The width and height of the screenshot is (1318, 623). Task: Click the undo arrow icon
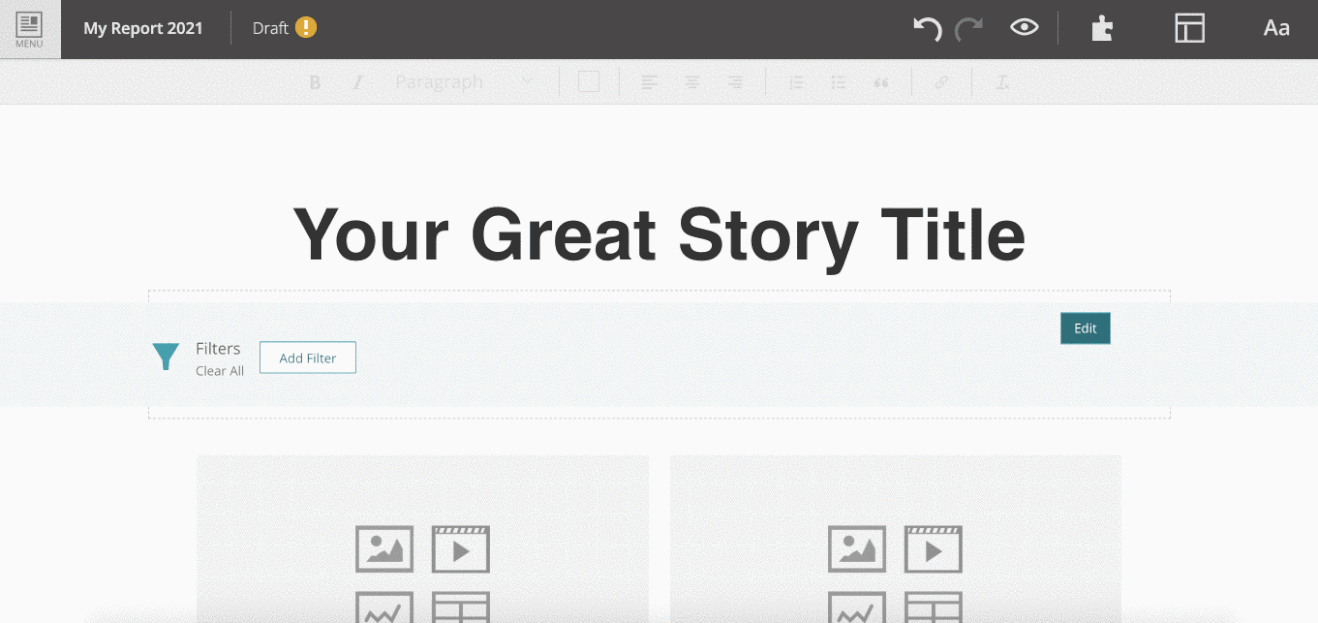(x=928, y=29)
